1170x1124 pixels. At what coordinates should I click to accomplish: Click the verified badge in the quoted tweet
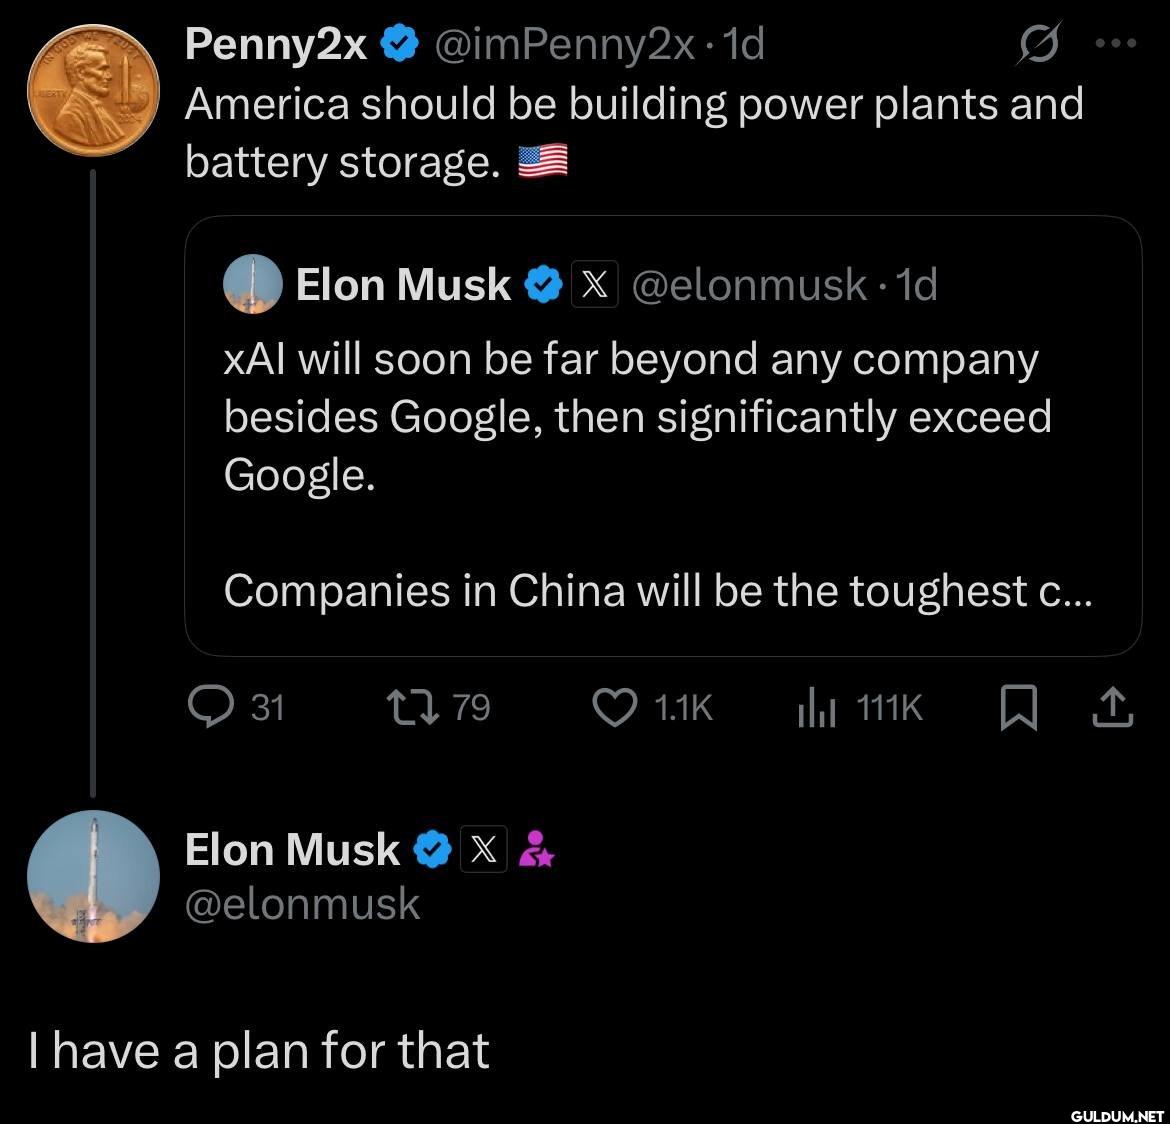click(543, 285)
